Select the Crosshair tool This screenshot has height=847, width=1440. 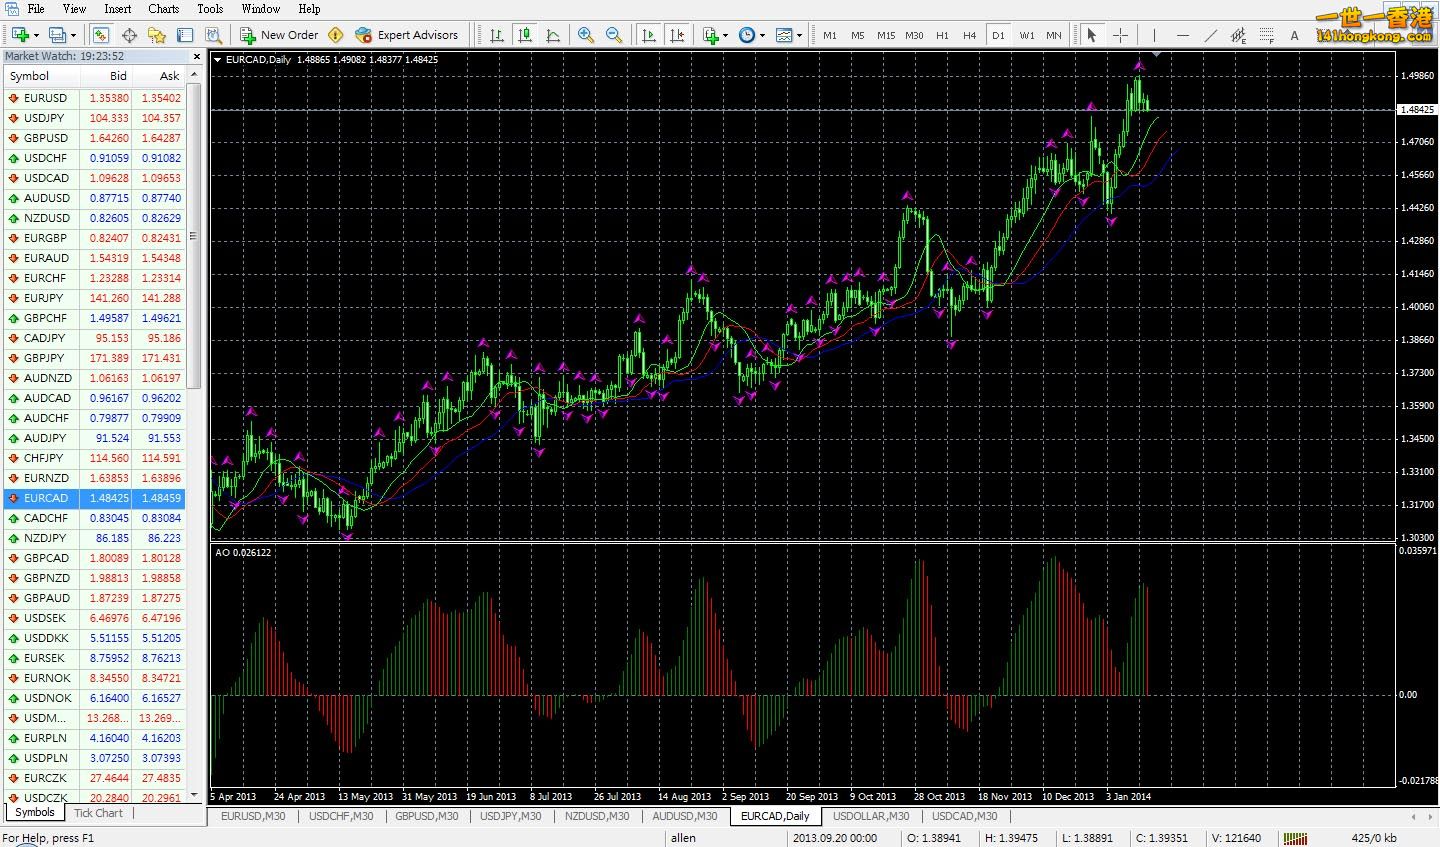pos(1120,35)
